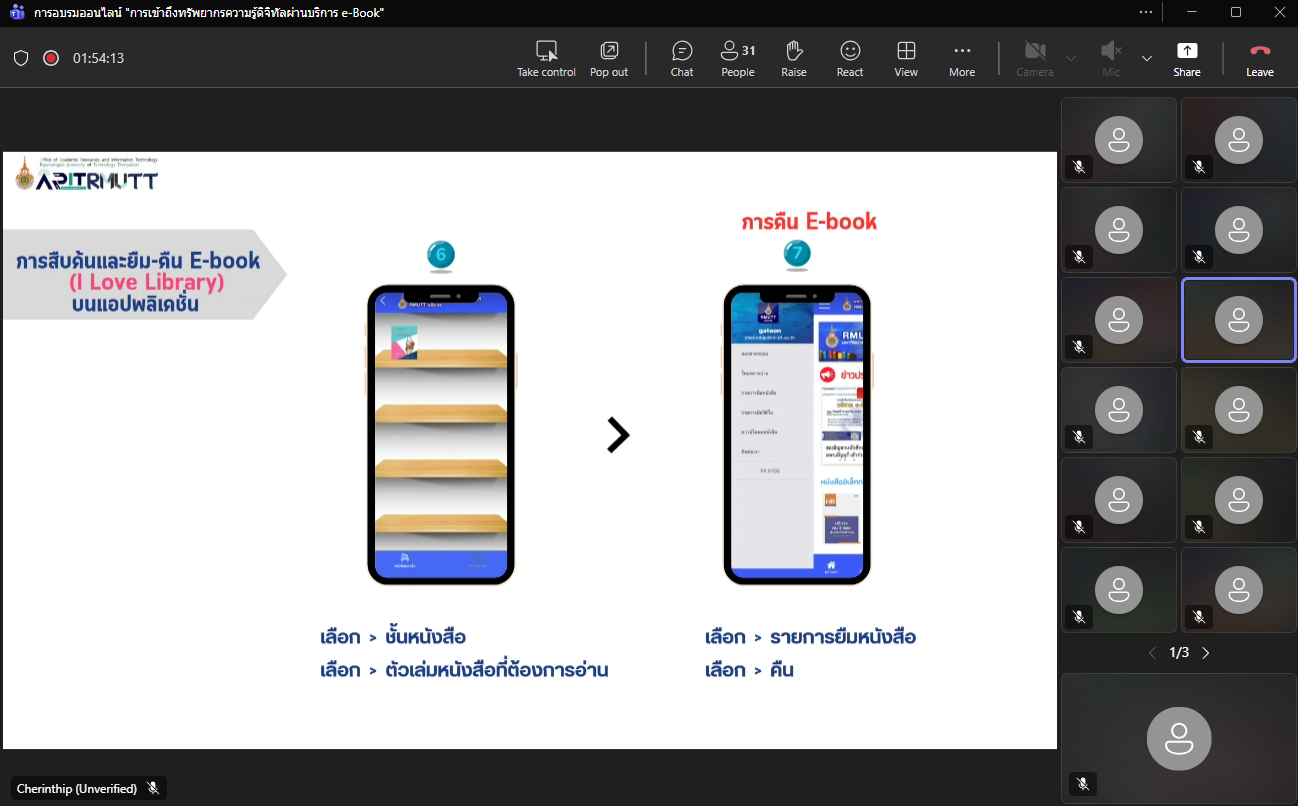Open the More actions menu
This screenshot has height=806, width=1298.
pyautogui.click(x=962, y=58)
